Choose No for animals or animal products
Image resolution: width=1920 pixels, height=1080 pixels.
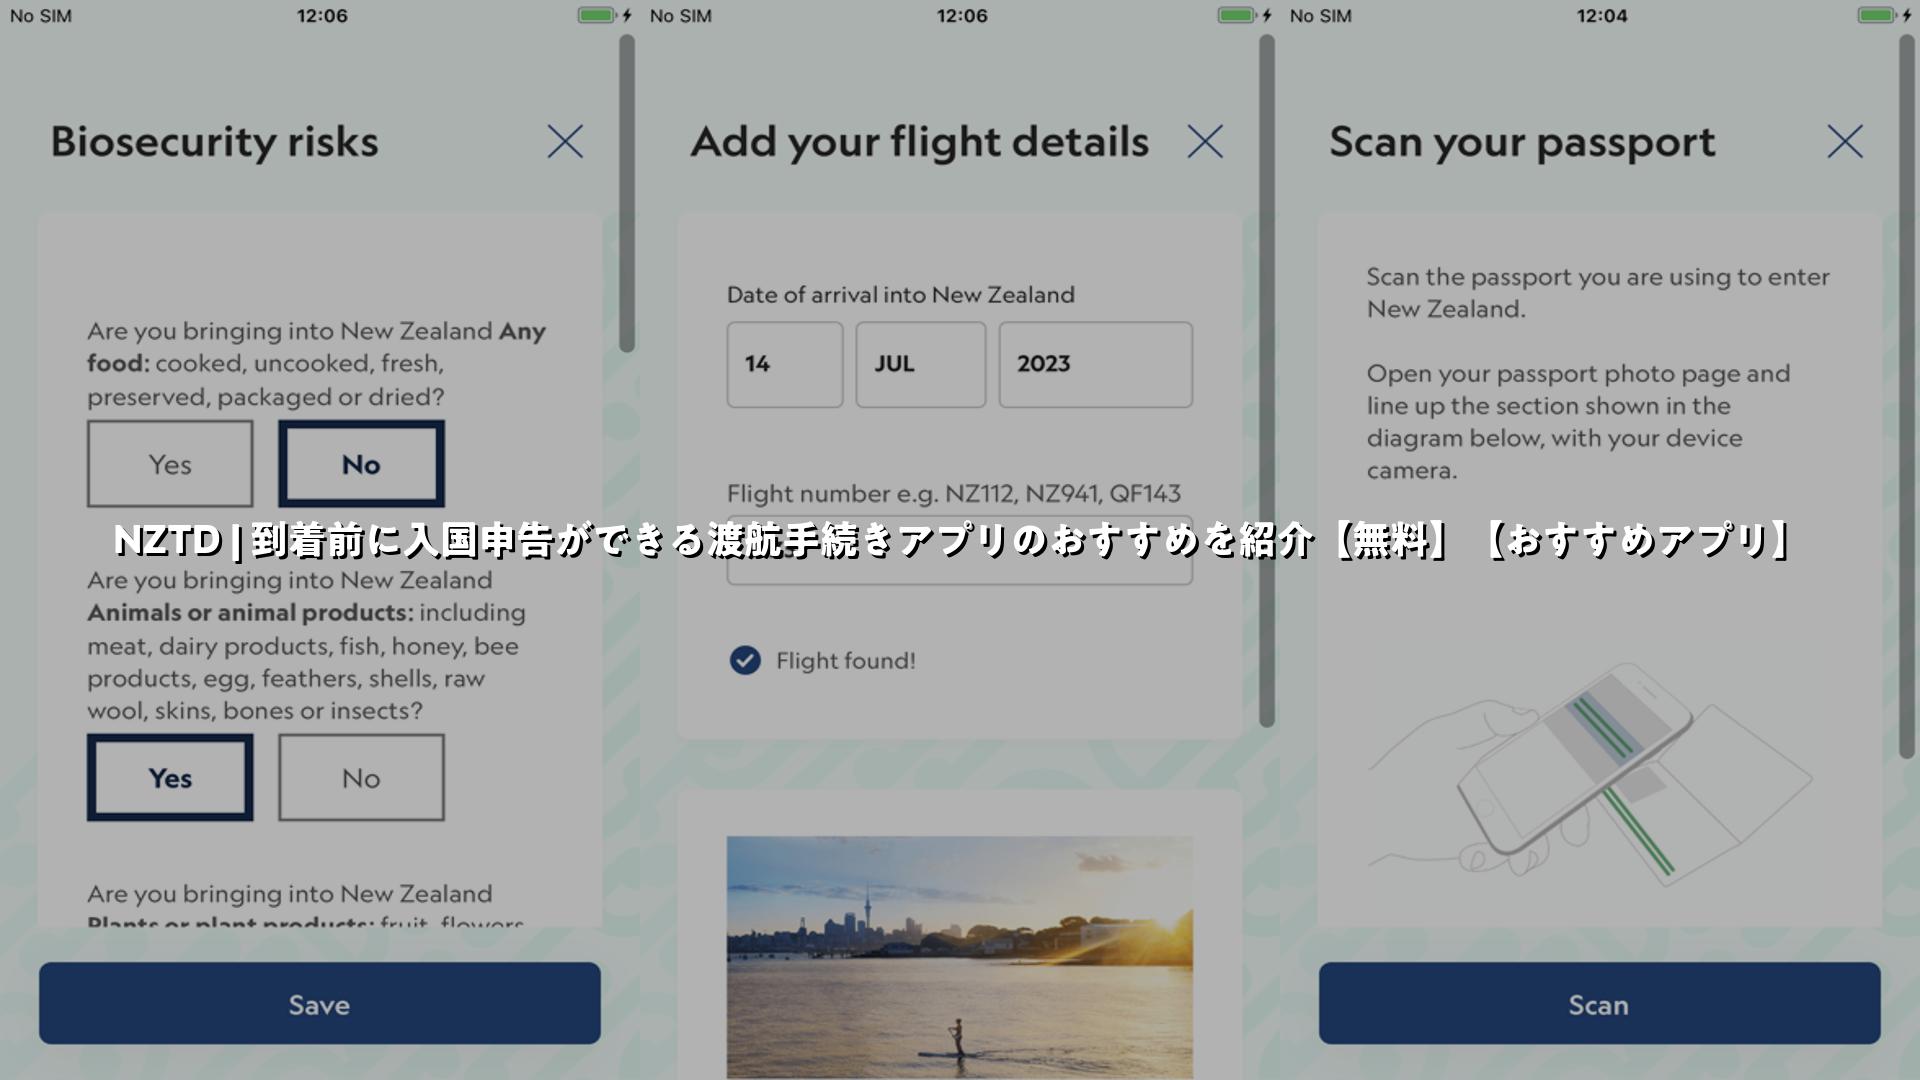361,778
